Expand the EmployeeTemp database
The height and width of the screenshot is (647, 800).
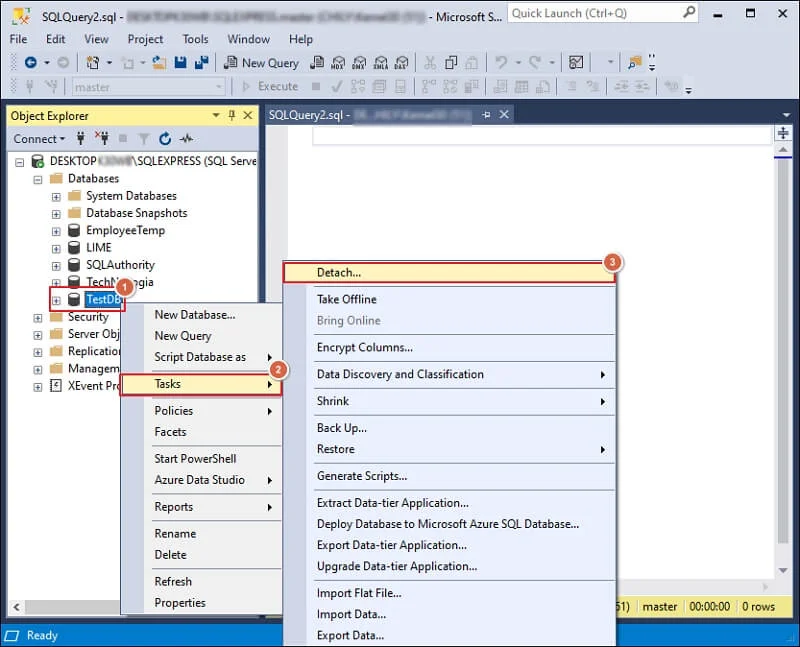pyautogui.click(x=56, y=232)
